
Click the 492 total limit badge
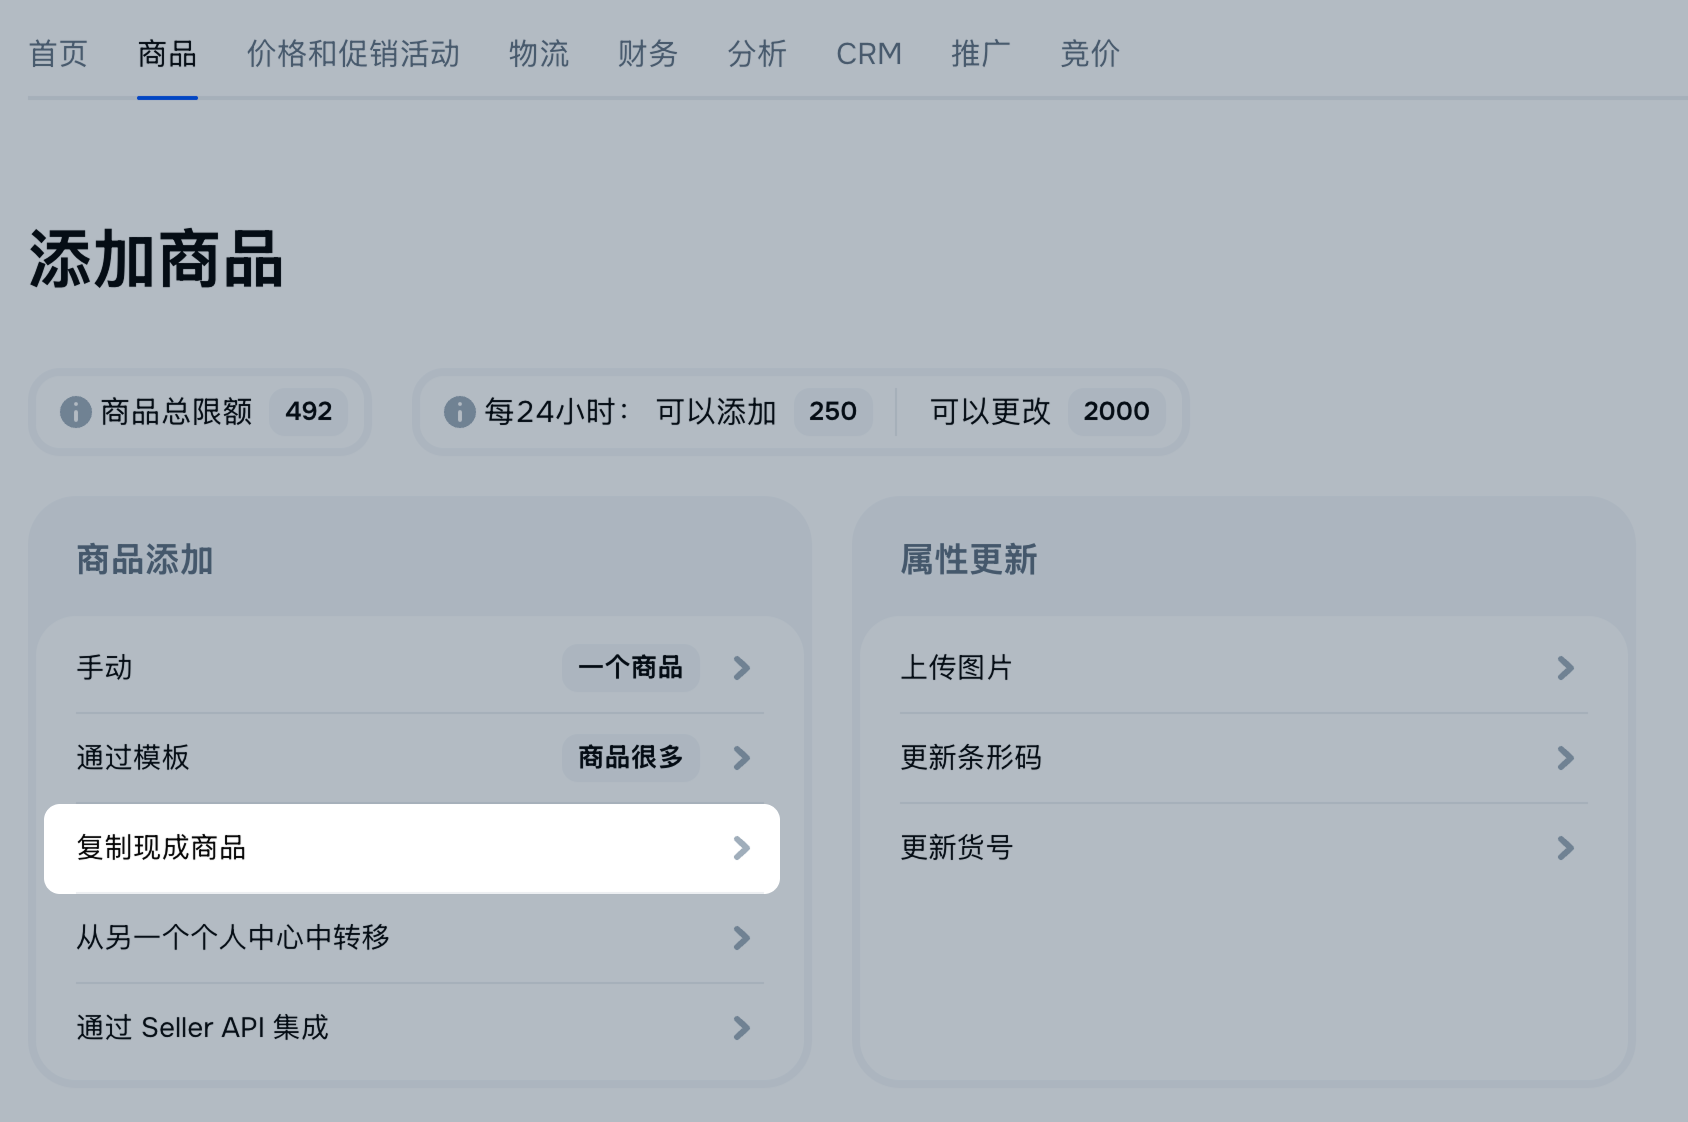(x=308, y=411)
